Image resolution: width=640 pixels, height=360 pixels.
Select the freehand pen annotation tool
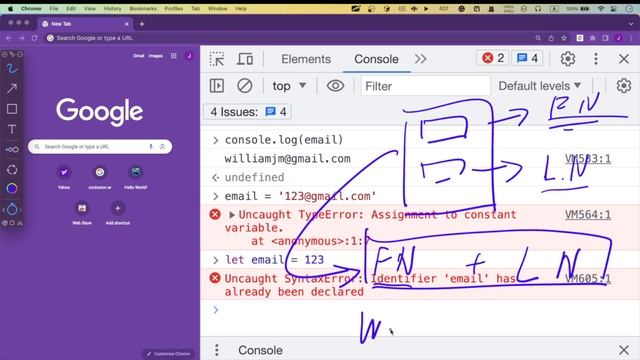pos(11,69)
